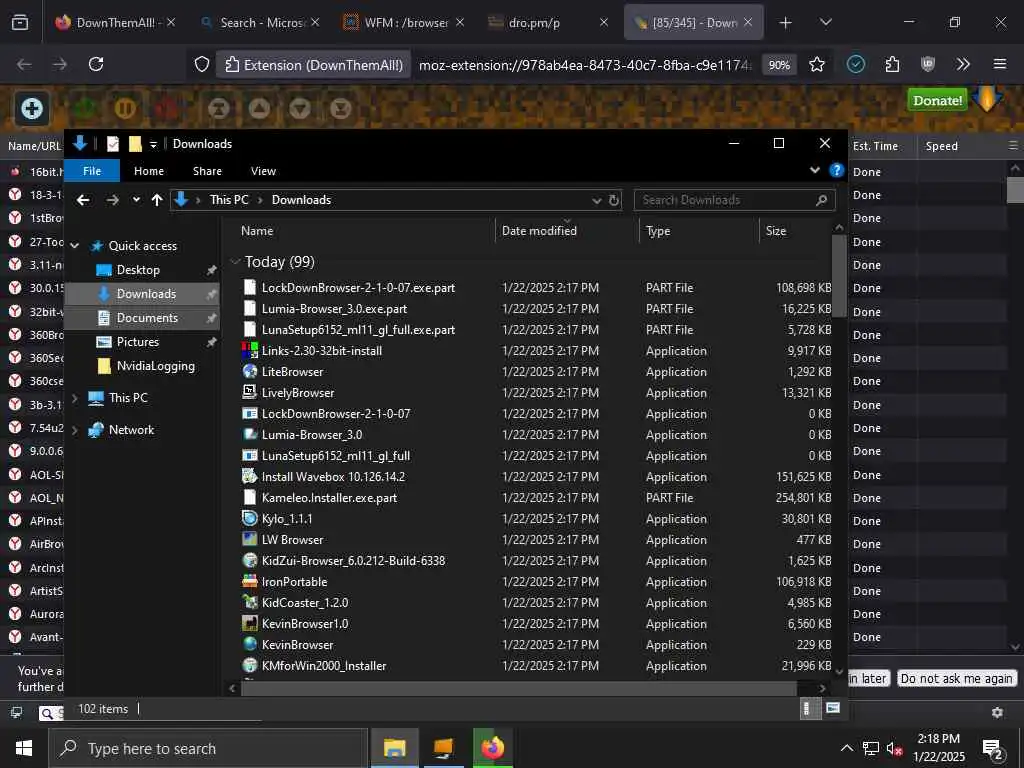This screenshot has height=768, width=1024.
Task: Click the Explorer quick access properties icon
Action: 112,144
